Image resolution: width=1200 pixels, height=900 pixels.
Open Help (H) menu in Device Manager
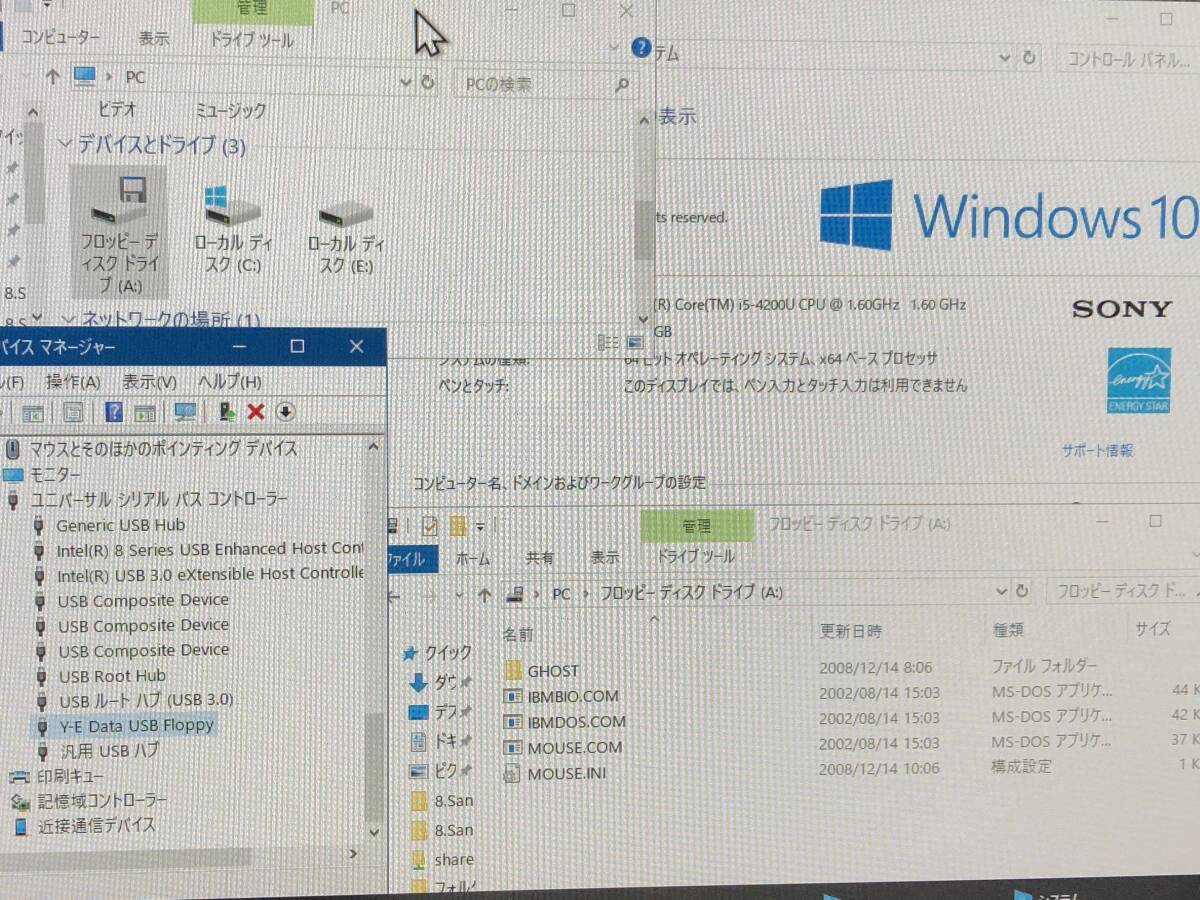coord(229,382)
